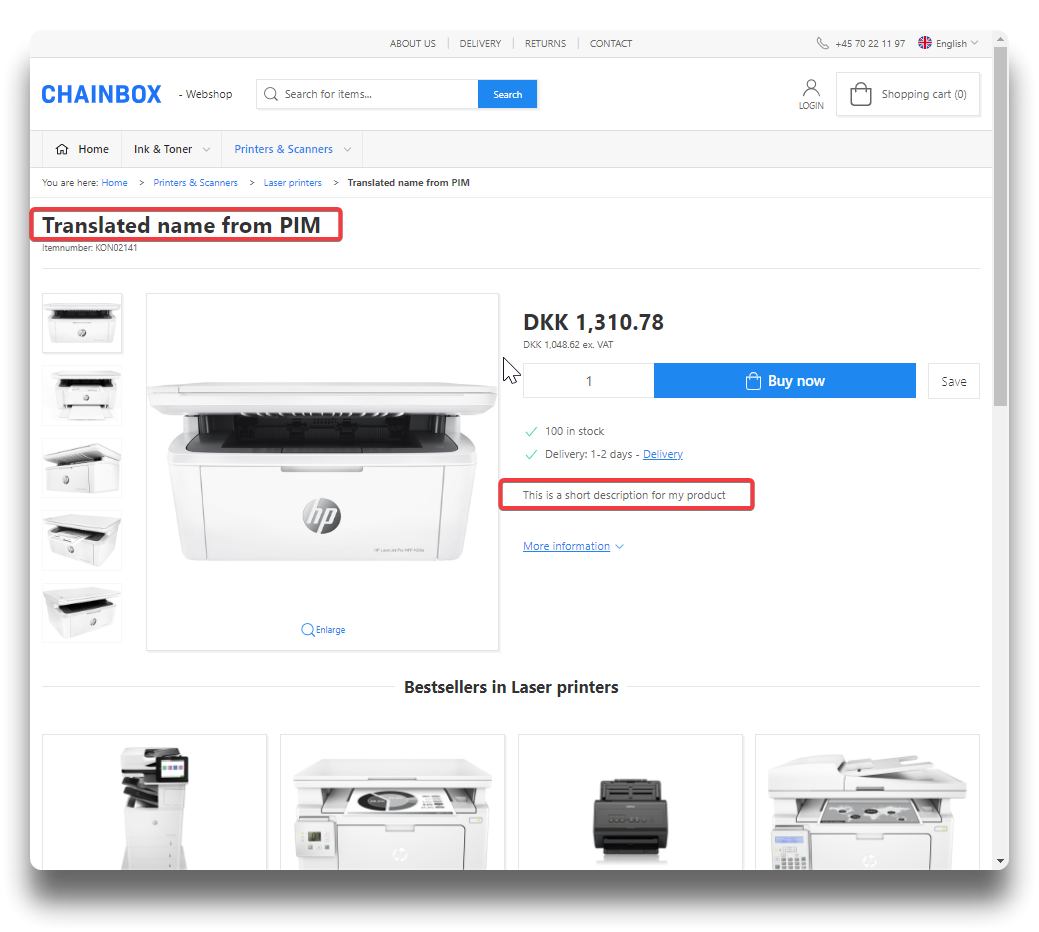
Task: Expand the Ink & Toner menu
Action: (x=171, y=149)
